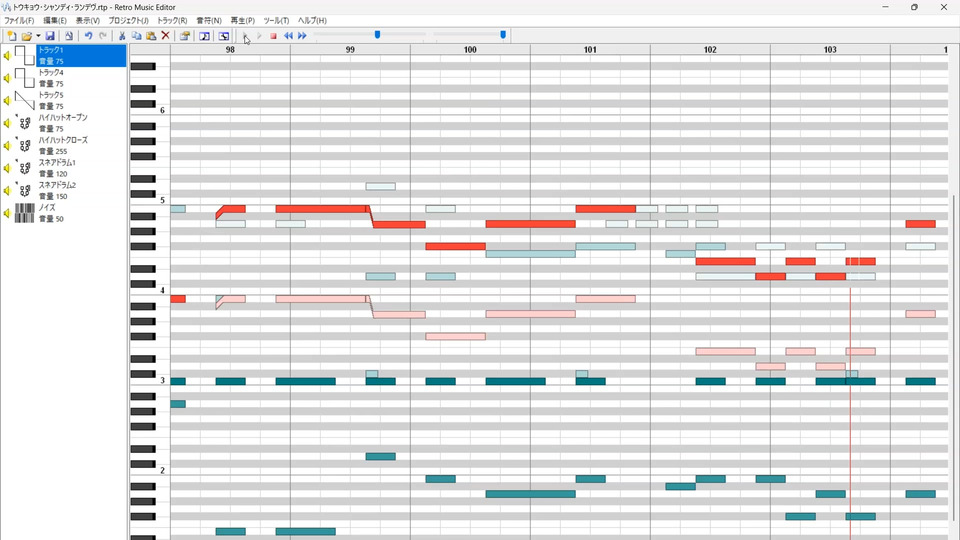Click the Open folder toolbar icon
The width and height of the screenshot is (960, 540).
(x=26, y=36)
